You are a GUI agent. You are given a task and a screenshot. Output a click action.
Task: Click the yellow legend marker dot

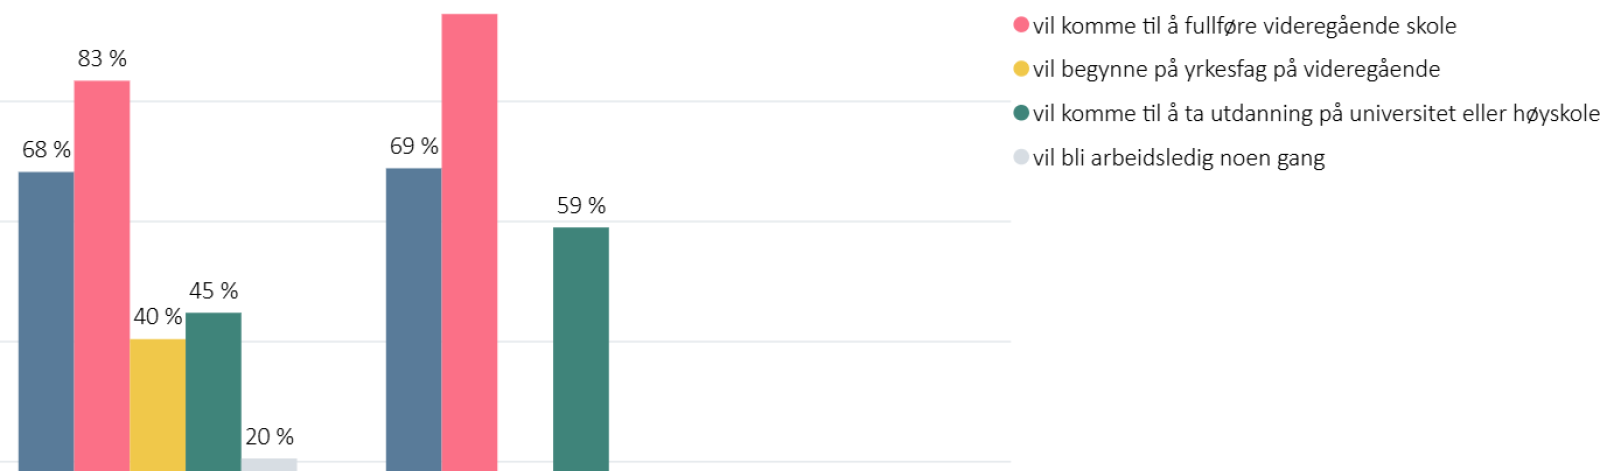1021,69
